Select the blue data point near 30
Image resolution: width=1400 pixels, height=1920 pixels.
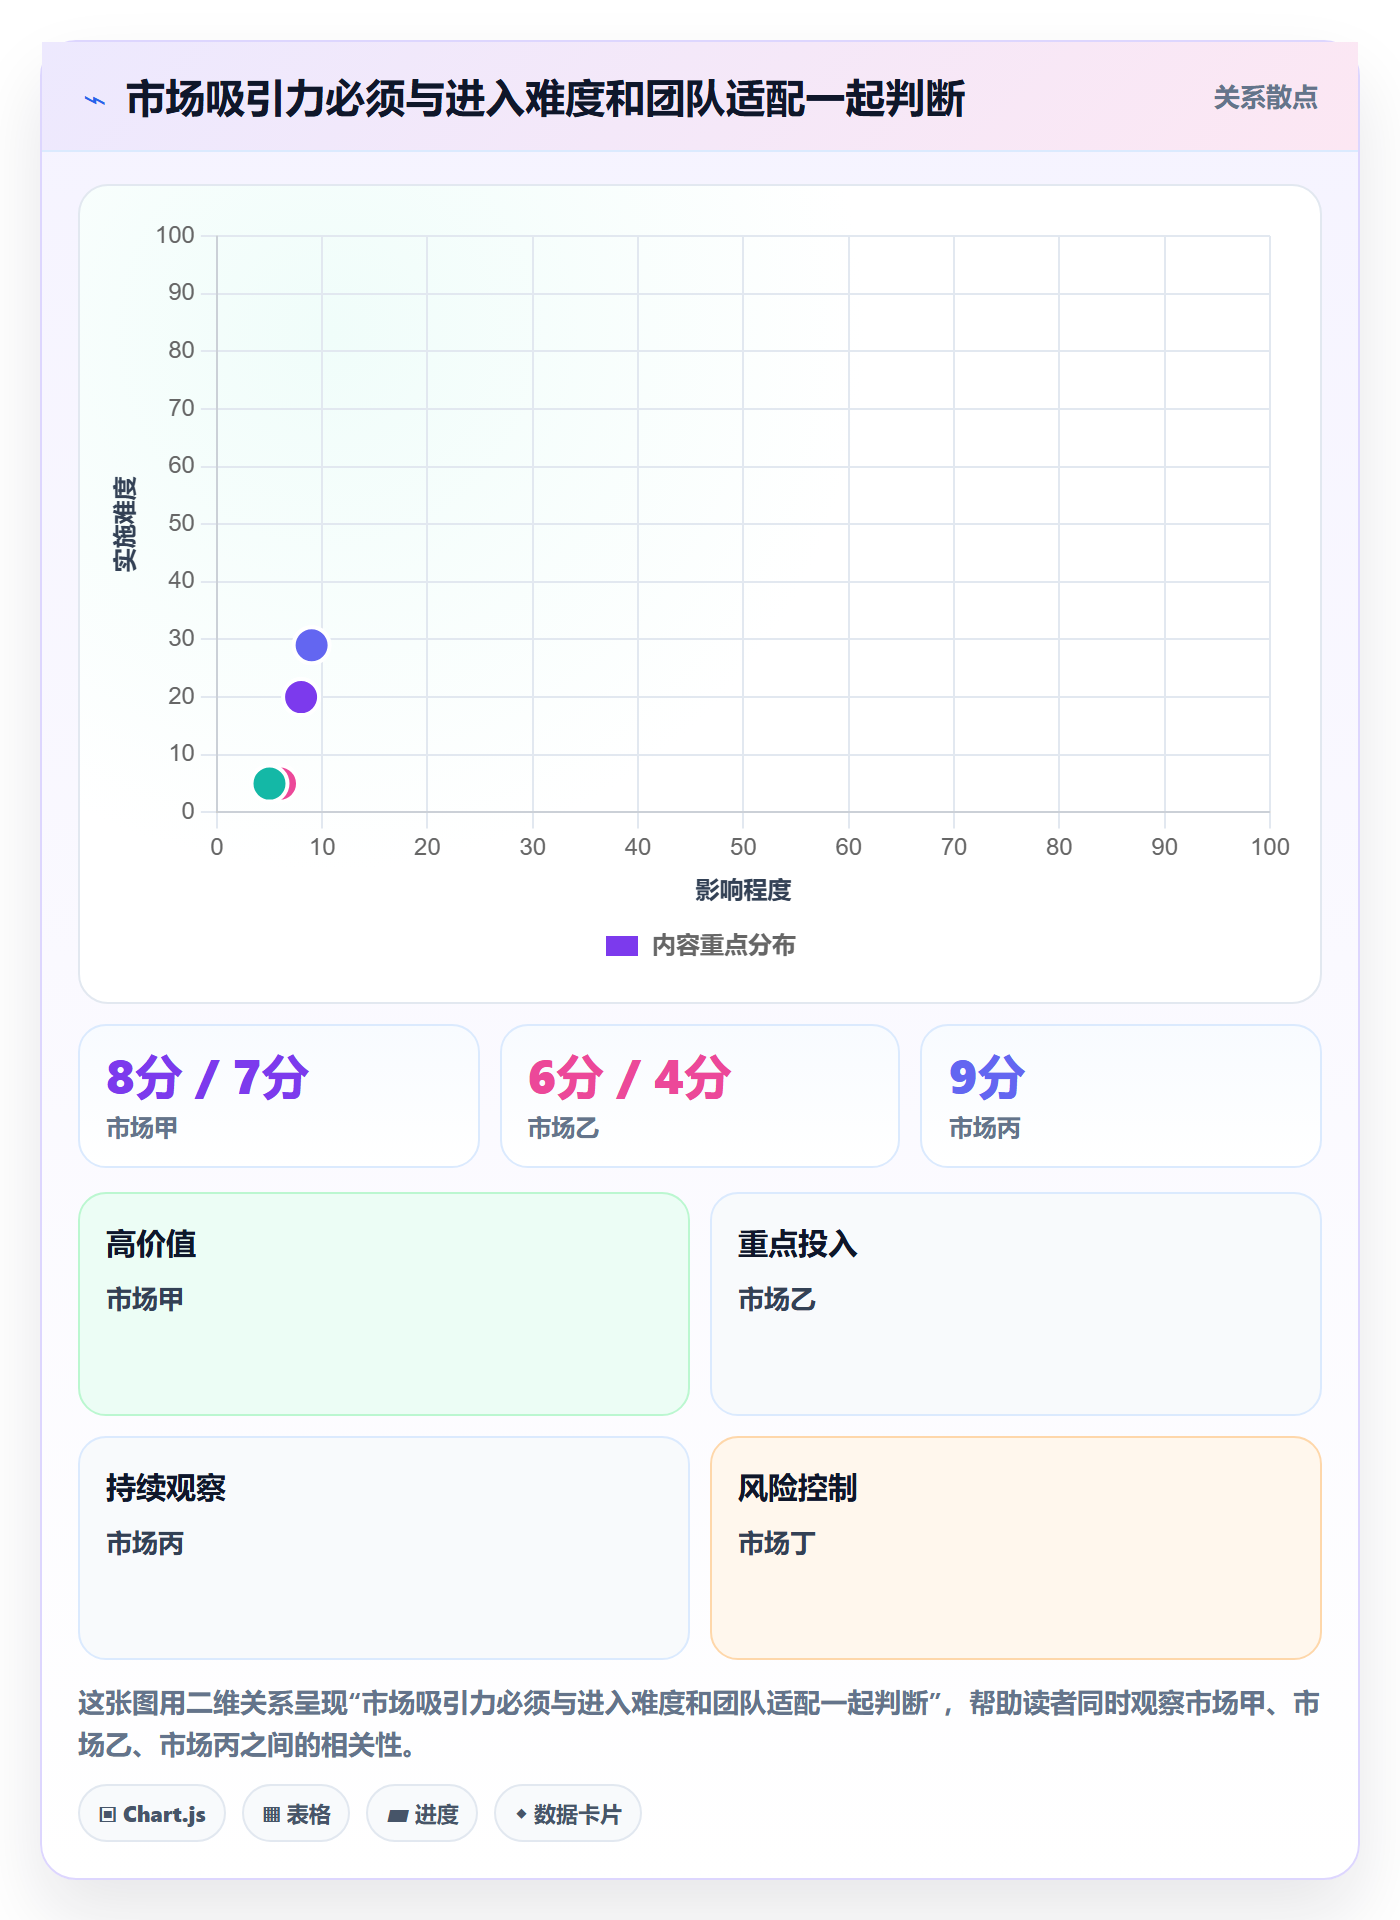click(311, 645)
